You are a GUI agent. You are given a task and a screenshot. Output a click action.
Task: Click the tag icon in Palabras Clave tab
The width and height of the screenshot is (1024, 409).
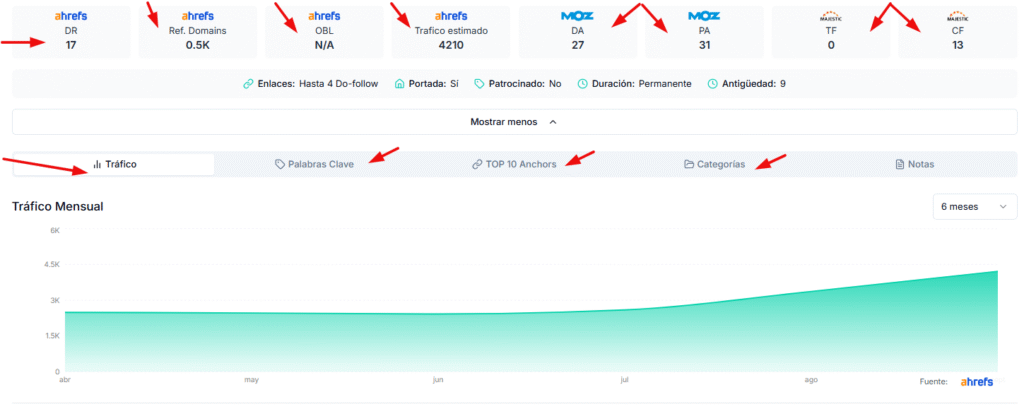280,164
